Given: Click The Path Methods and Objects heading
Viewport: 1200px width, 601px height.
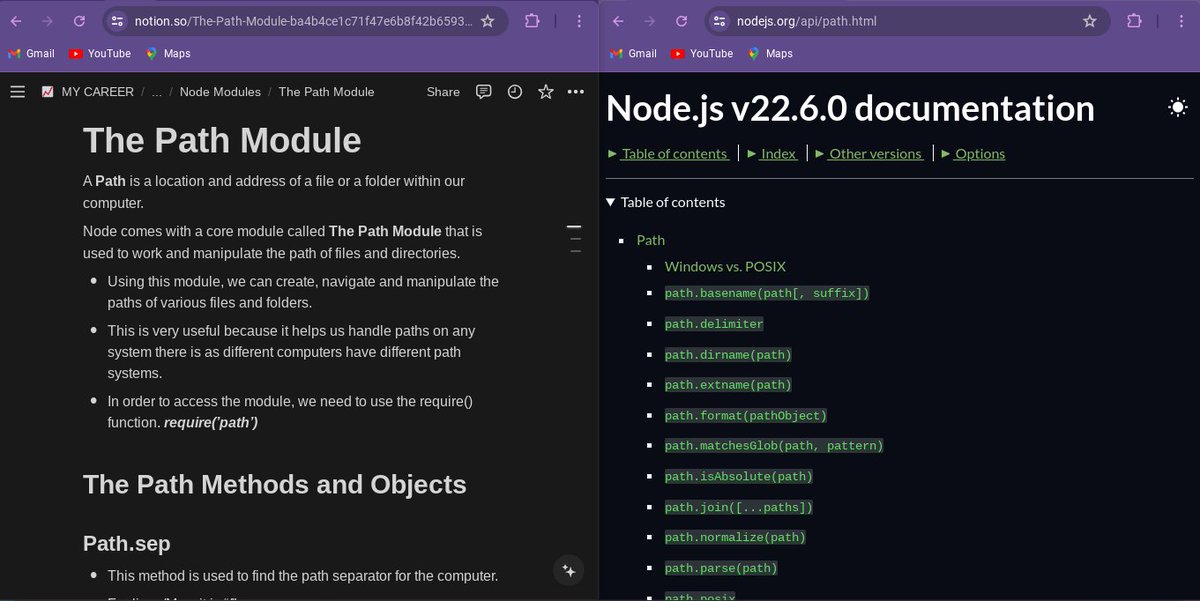Looking at the screenshot, I should [275, 485].
